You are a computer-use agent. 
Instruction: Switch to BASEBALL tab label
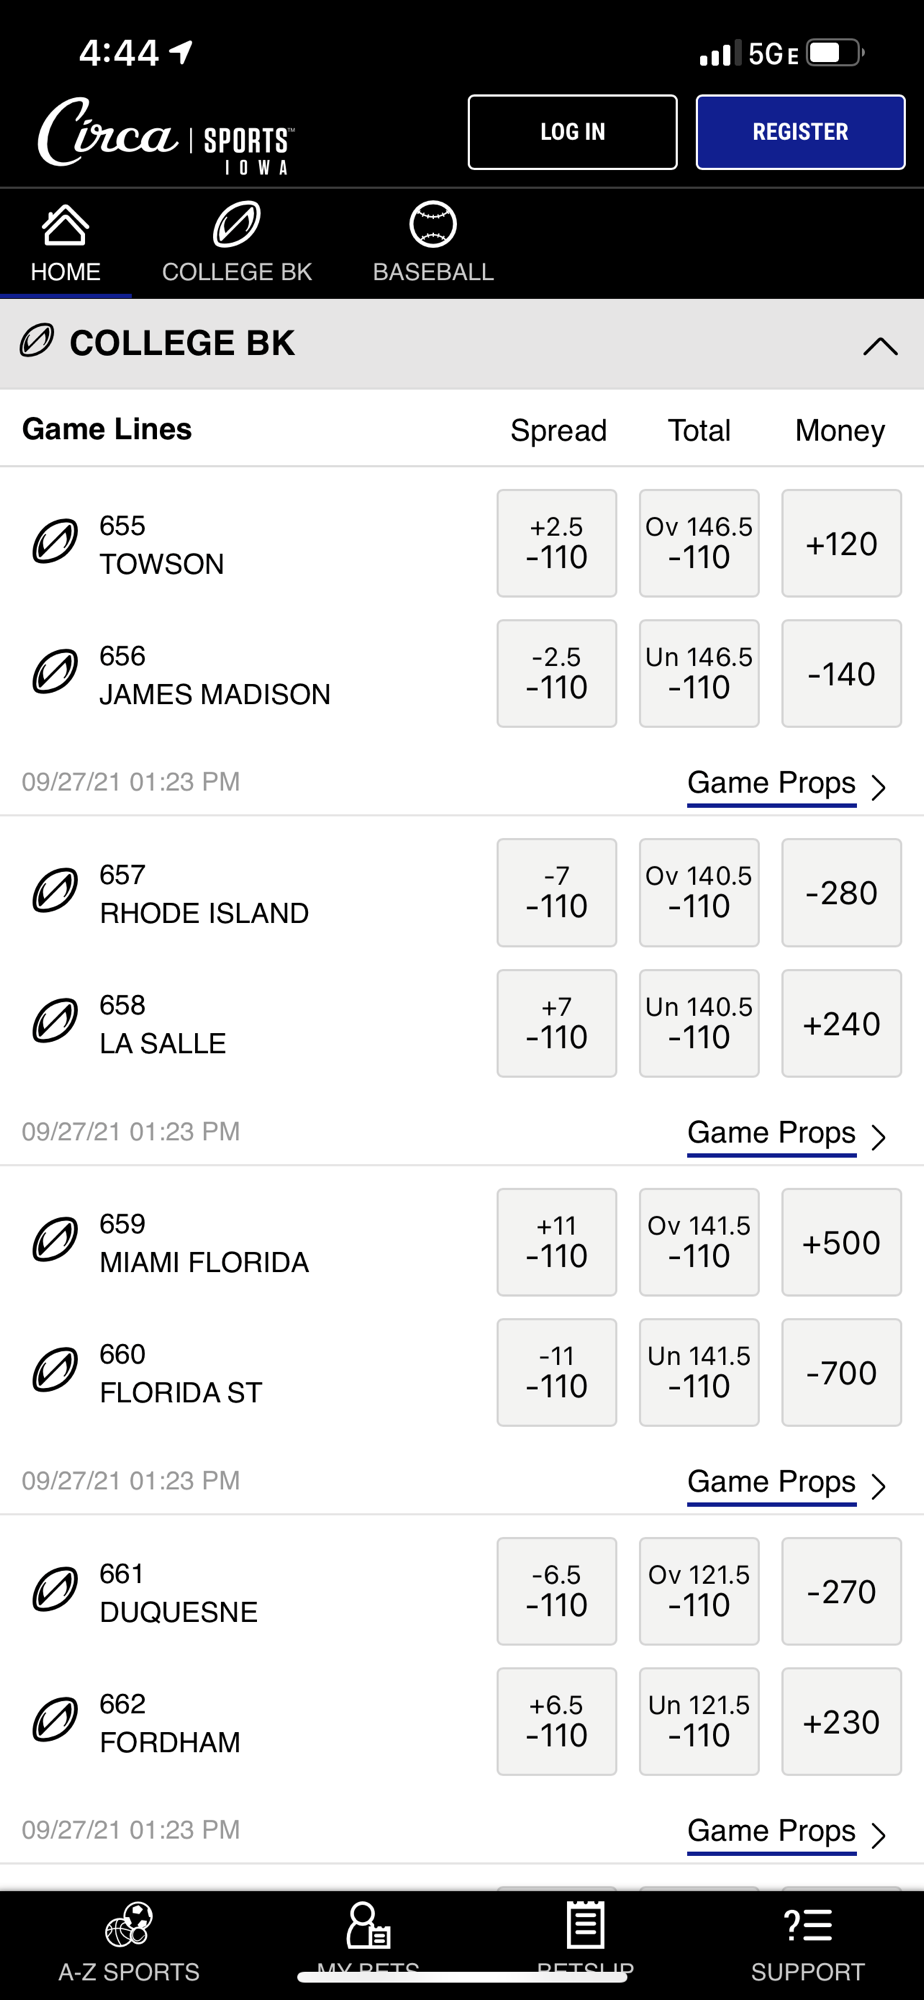433,272
